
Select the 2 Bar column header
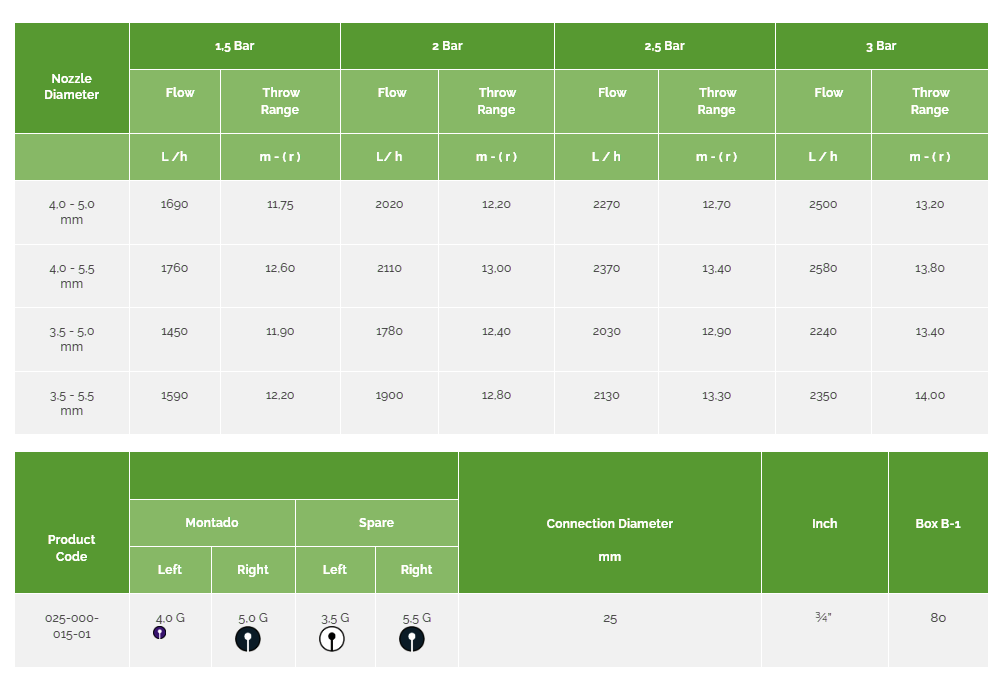[x=447, y=46]
